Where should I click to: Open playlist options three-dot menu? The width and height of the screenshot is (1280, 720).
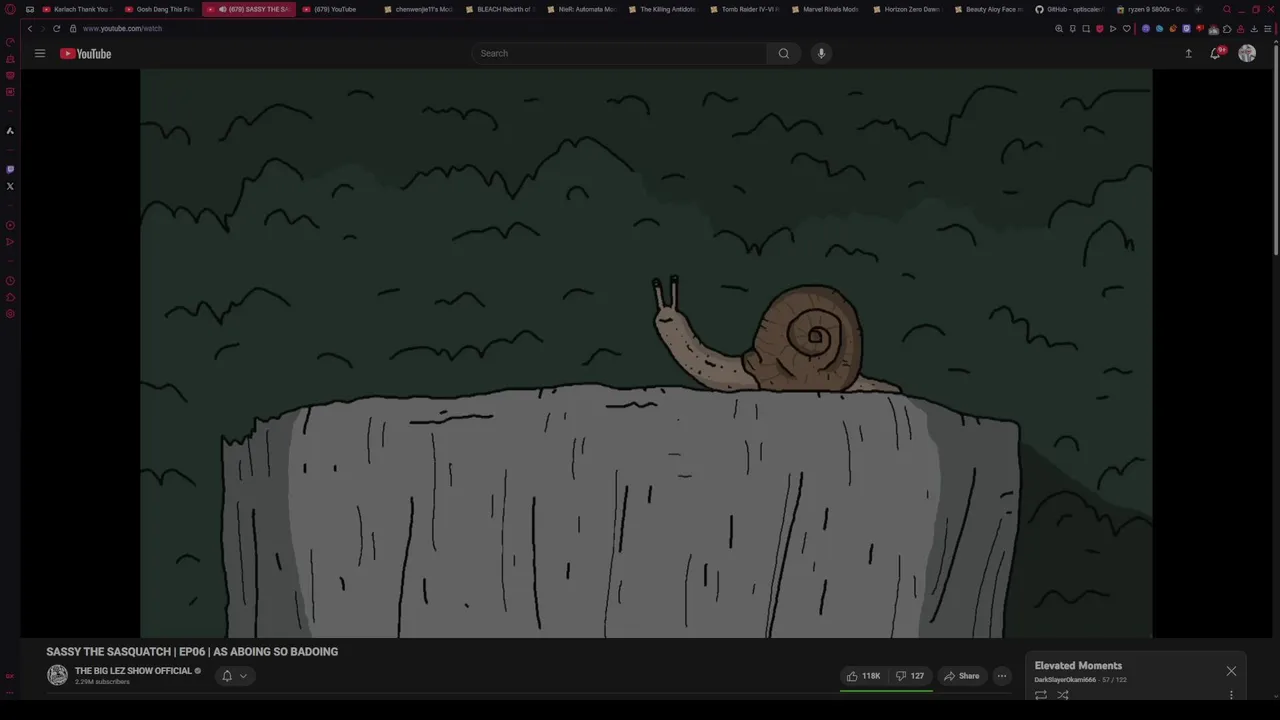point(1231,694)
